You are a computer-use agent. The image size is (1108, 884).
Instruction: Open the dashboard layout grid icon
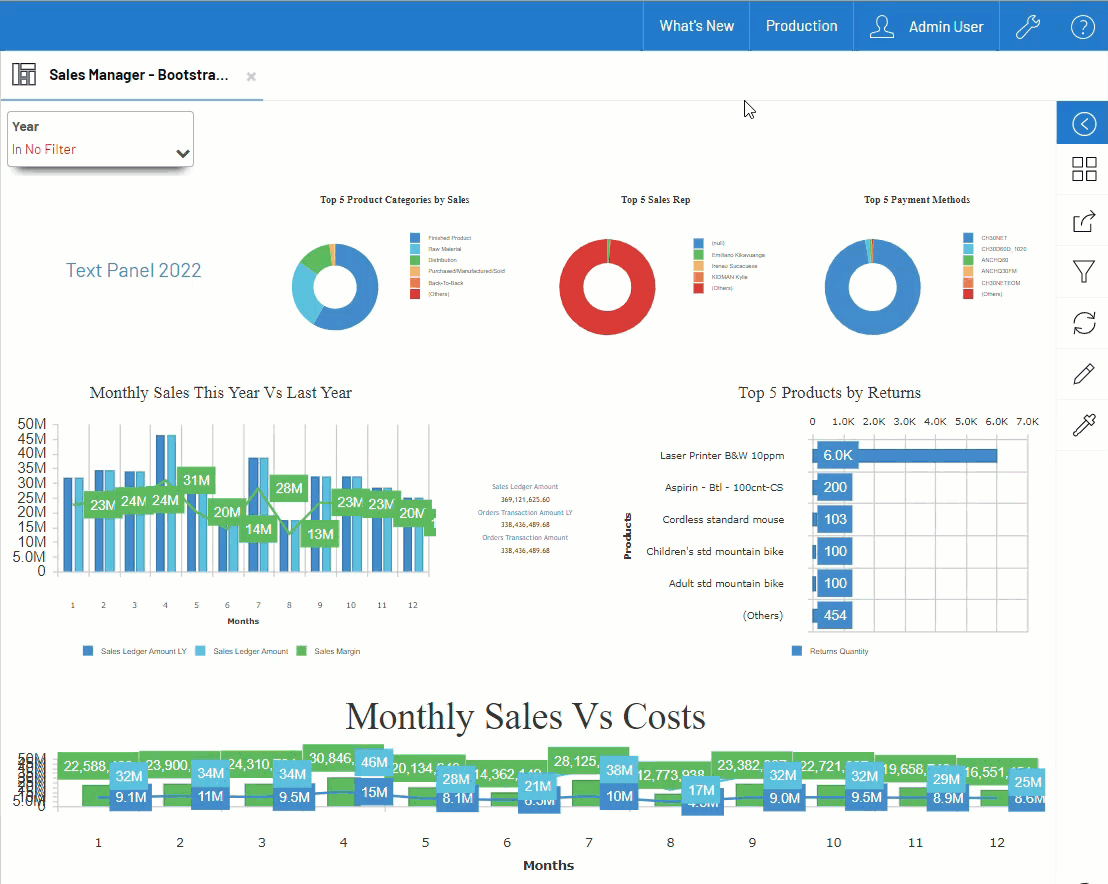pos(1083,170)
